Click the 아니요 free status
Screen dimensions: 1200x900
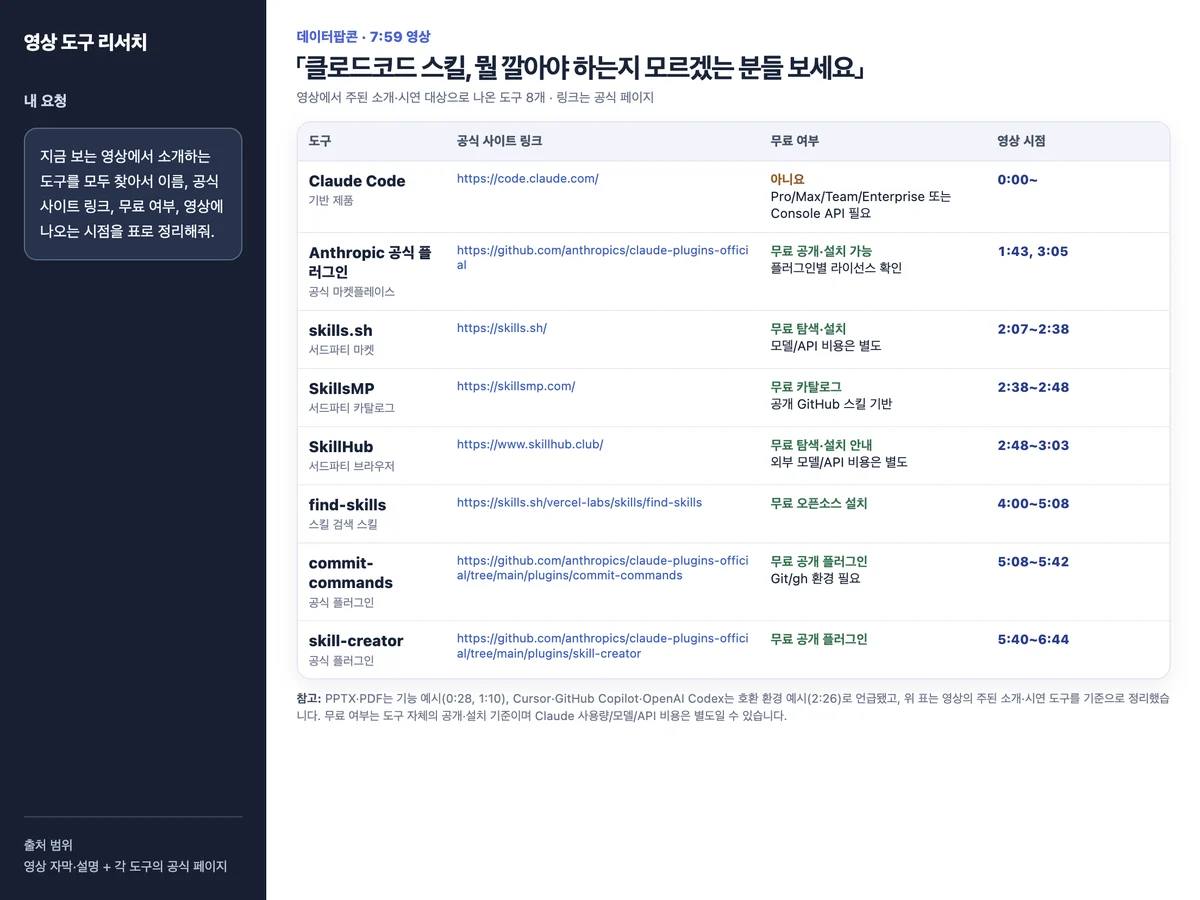(x=788, y=179)
